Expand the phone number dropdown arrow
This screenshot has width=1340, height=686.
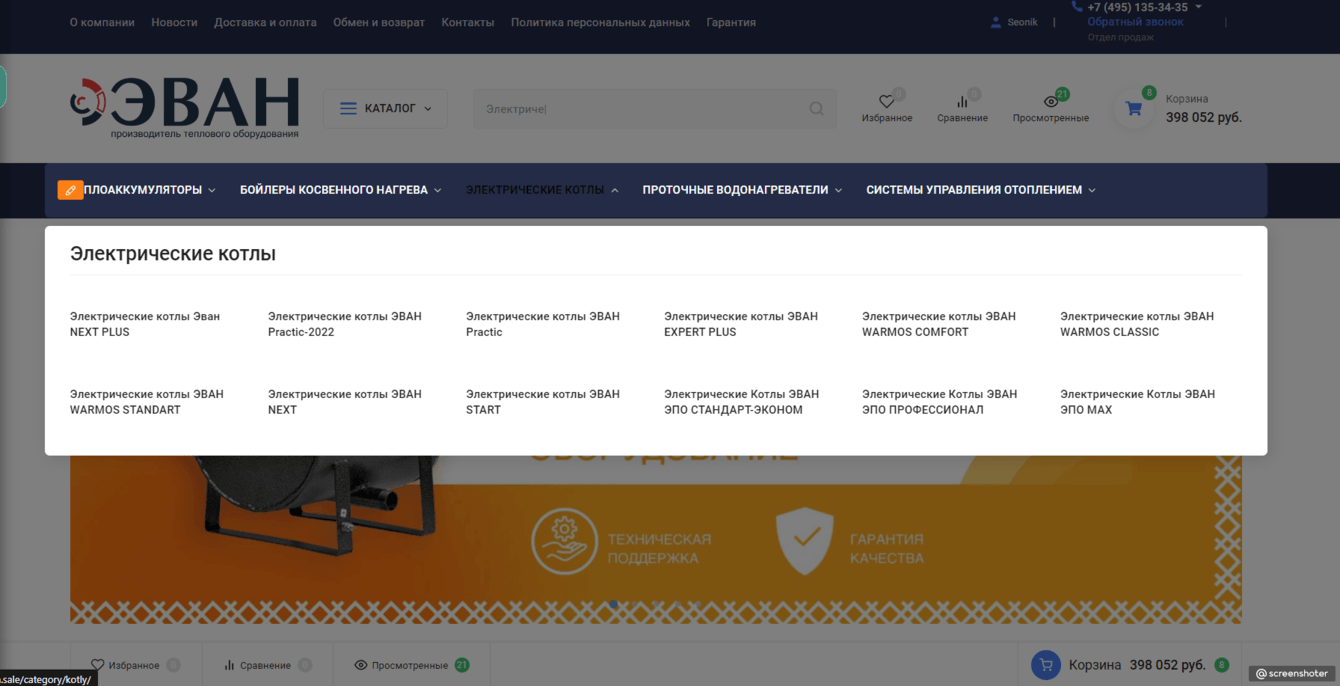coord(1198,7)
